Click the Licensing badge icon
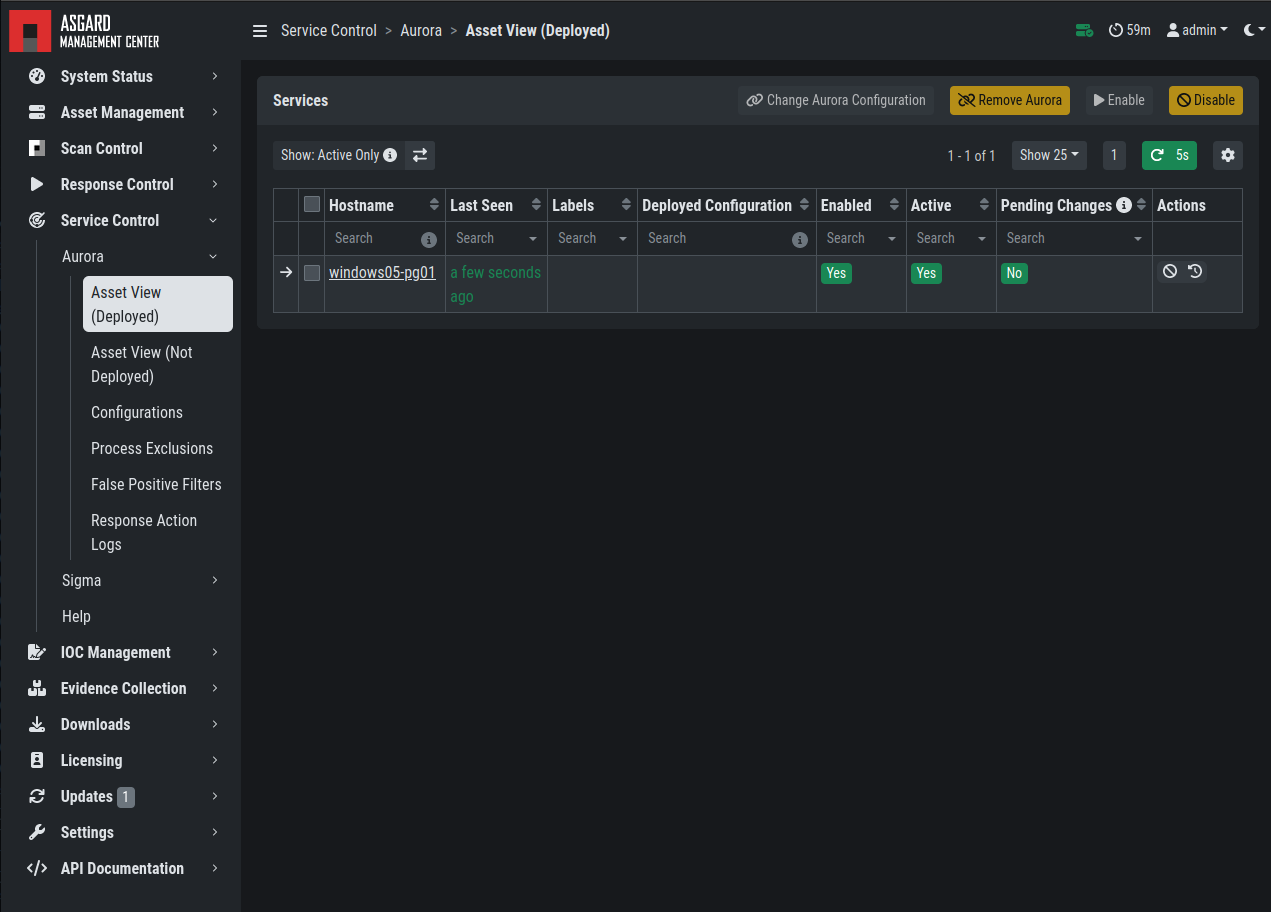Viewport: 1271px width, 912px height. tap(37, 760)
